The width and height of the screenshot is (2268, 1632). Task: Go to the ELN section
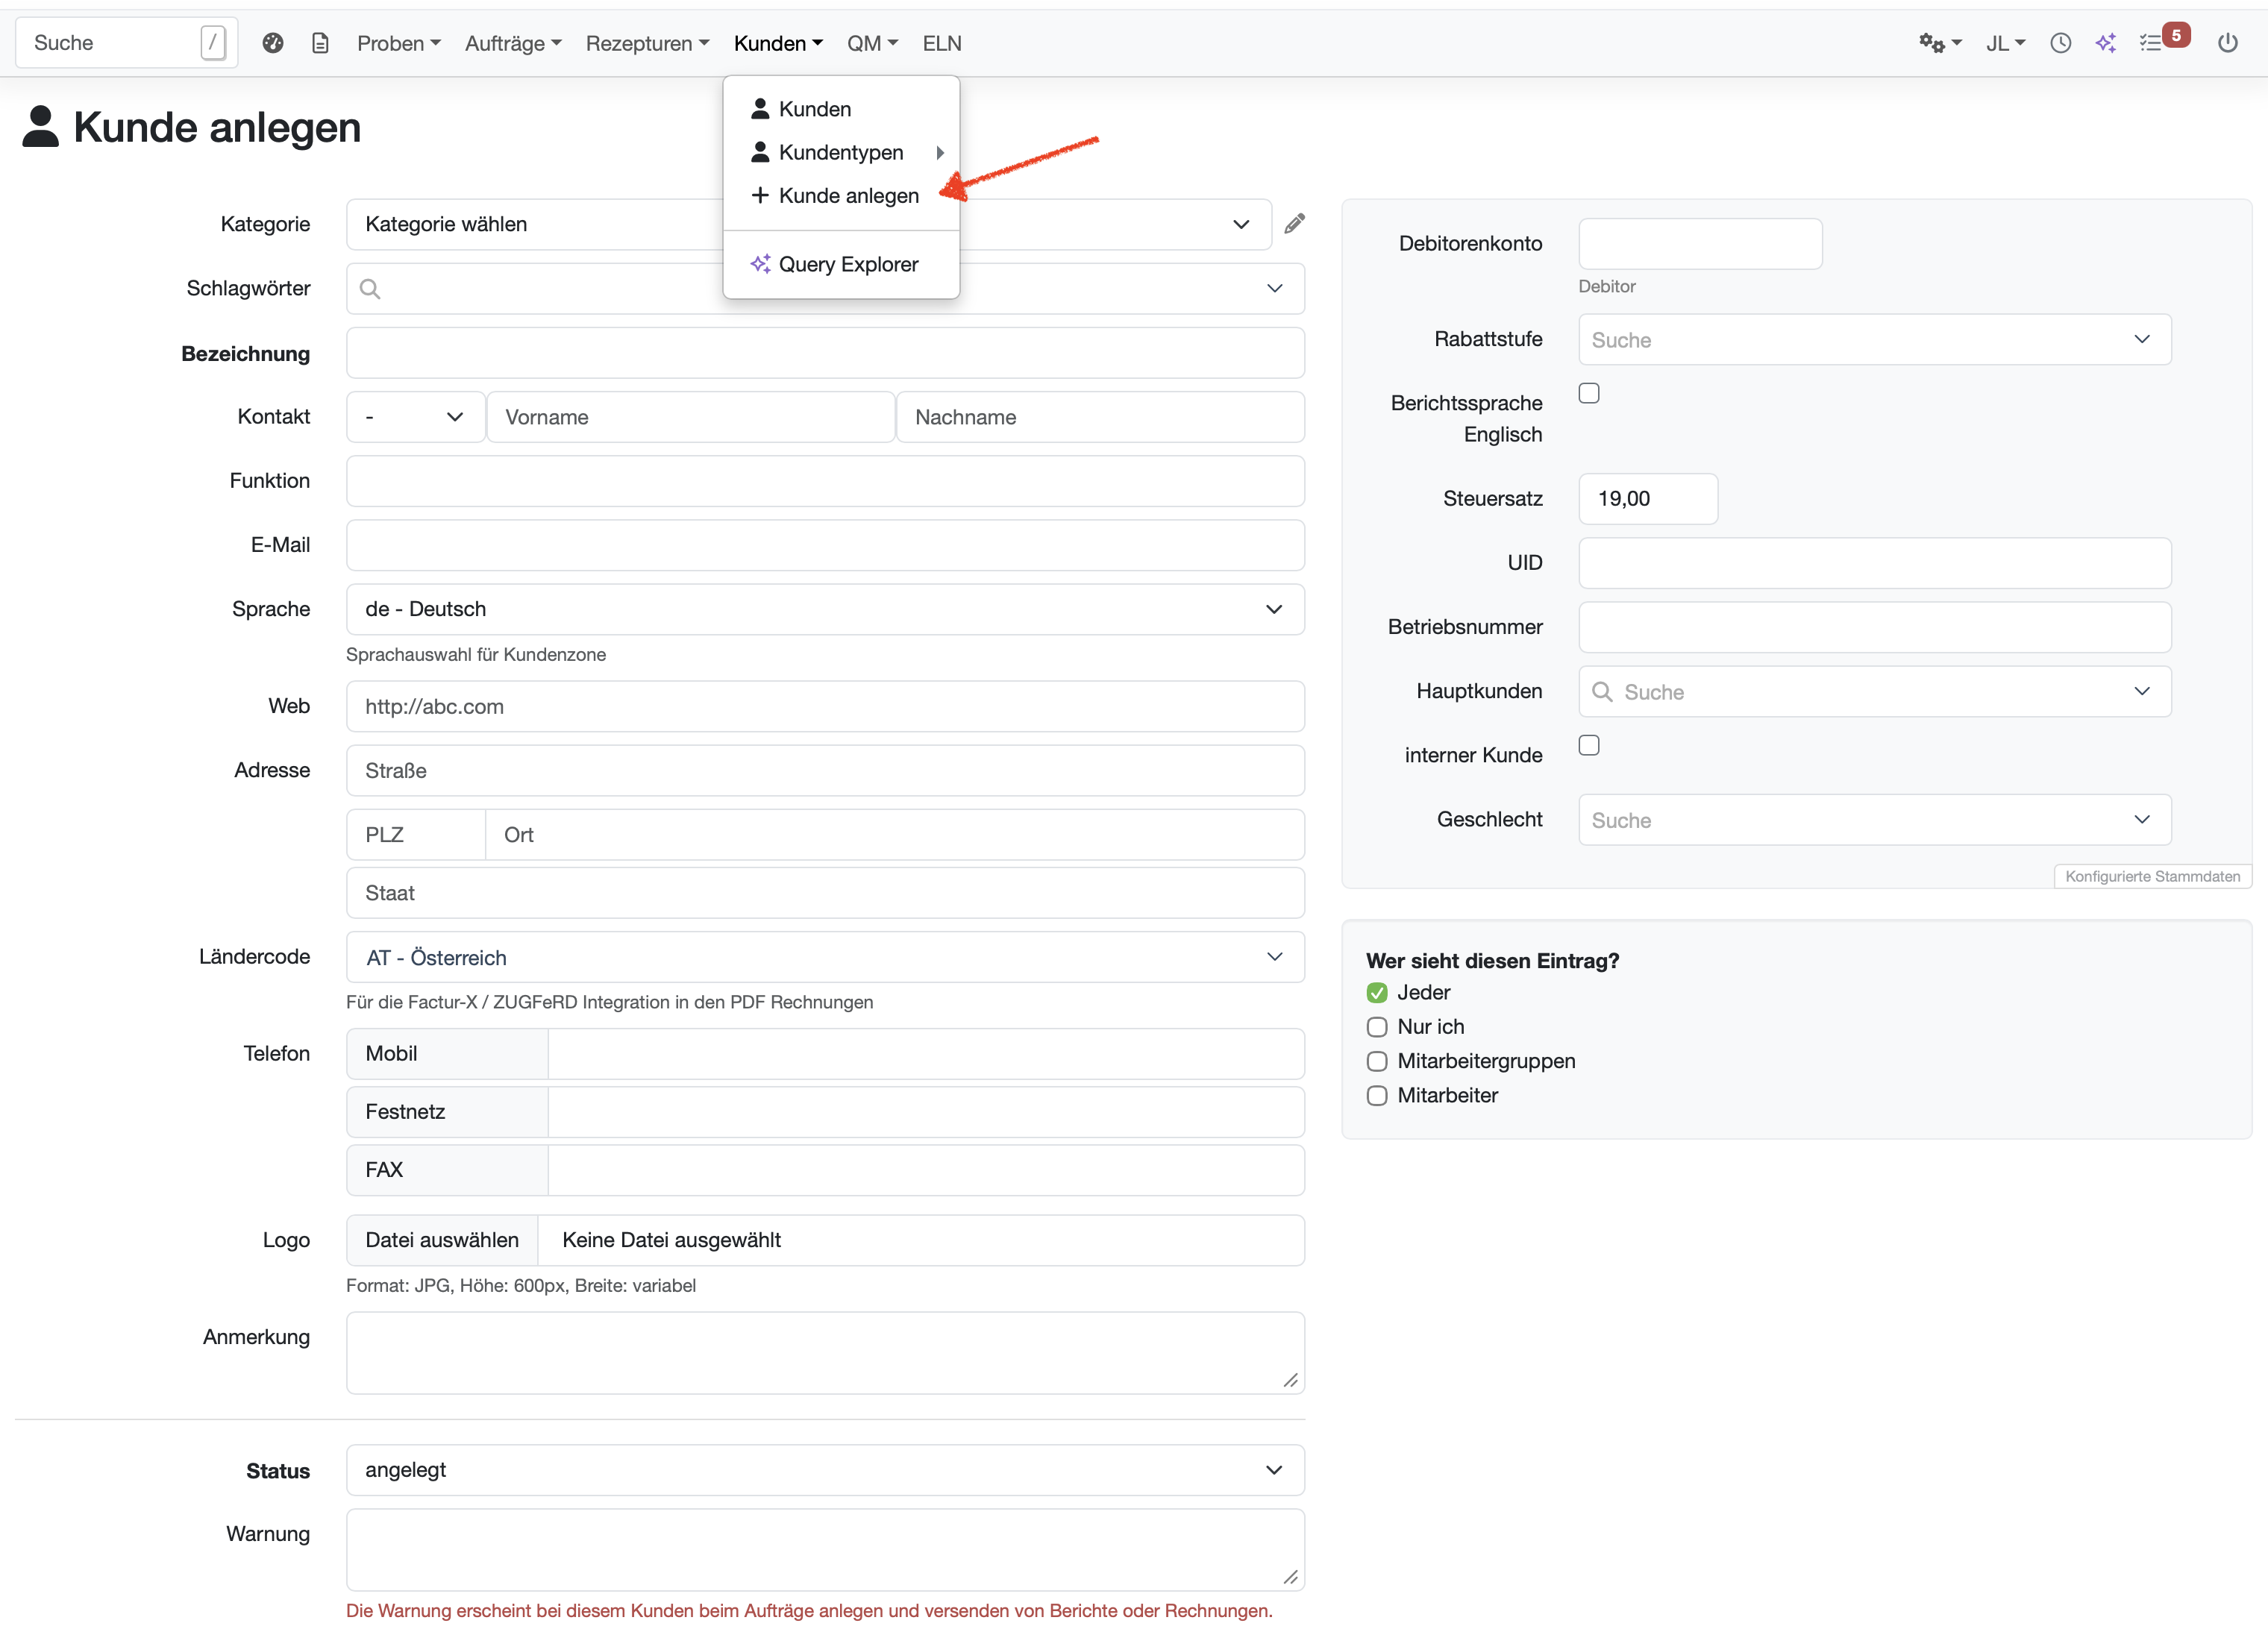(x=942, y=43)
